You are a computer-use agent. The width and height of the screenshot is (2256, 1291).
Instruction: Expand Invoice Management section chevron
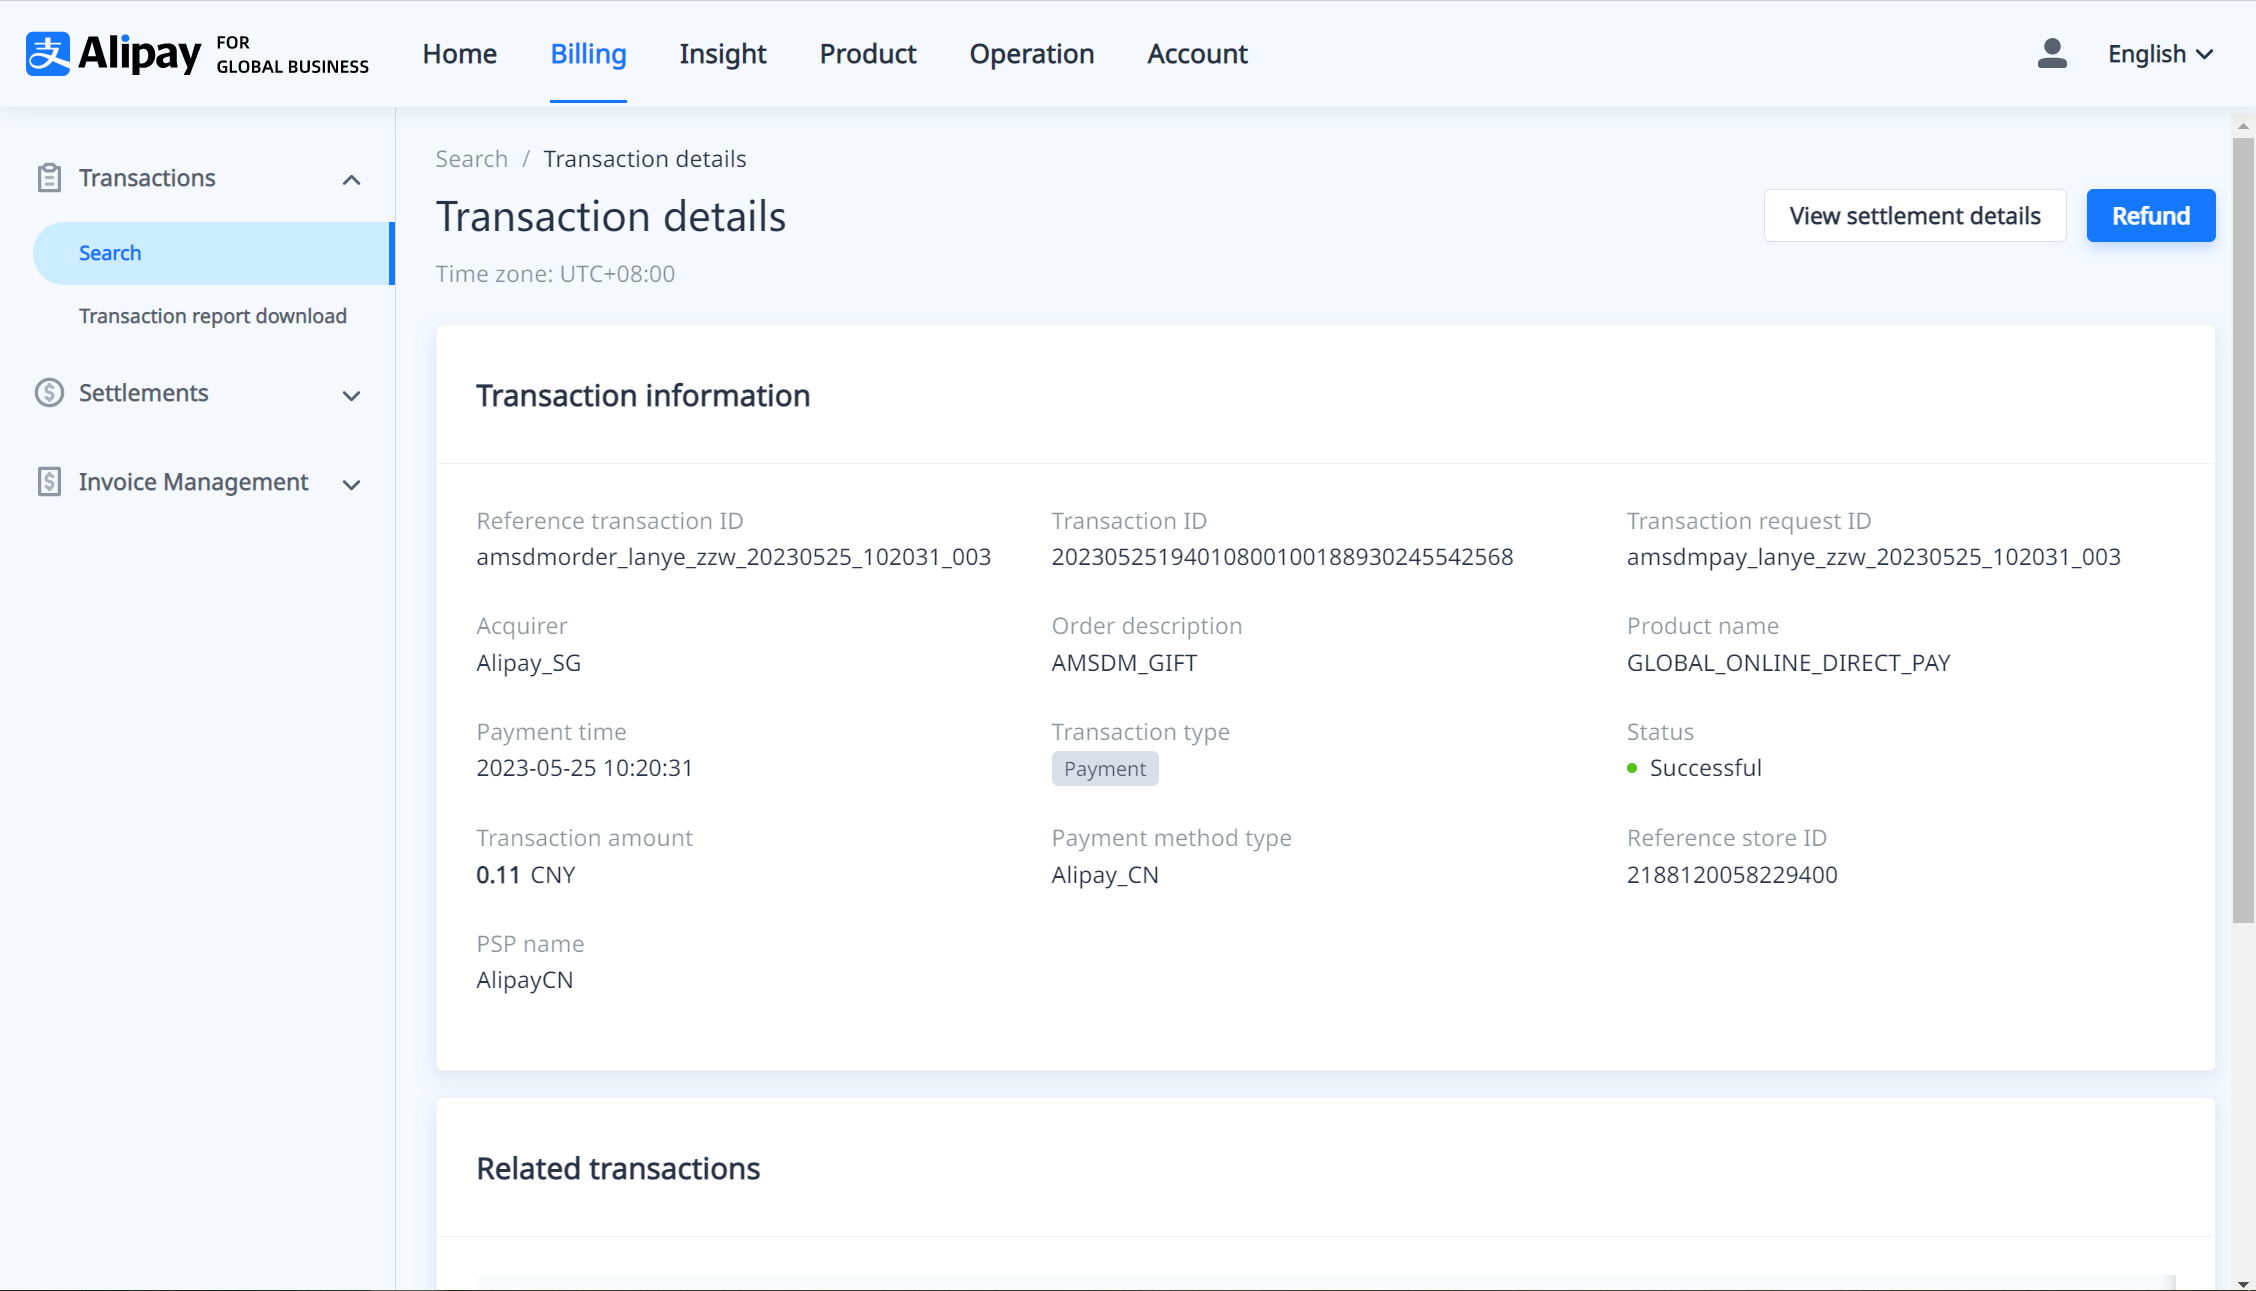pos(351,485)
